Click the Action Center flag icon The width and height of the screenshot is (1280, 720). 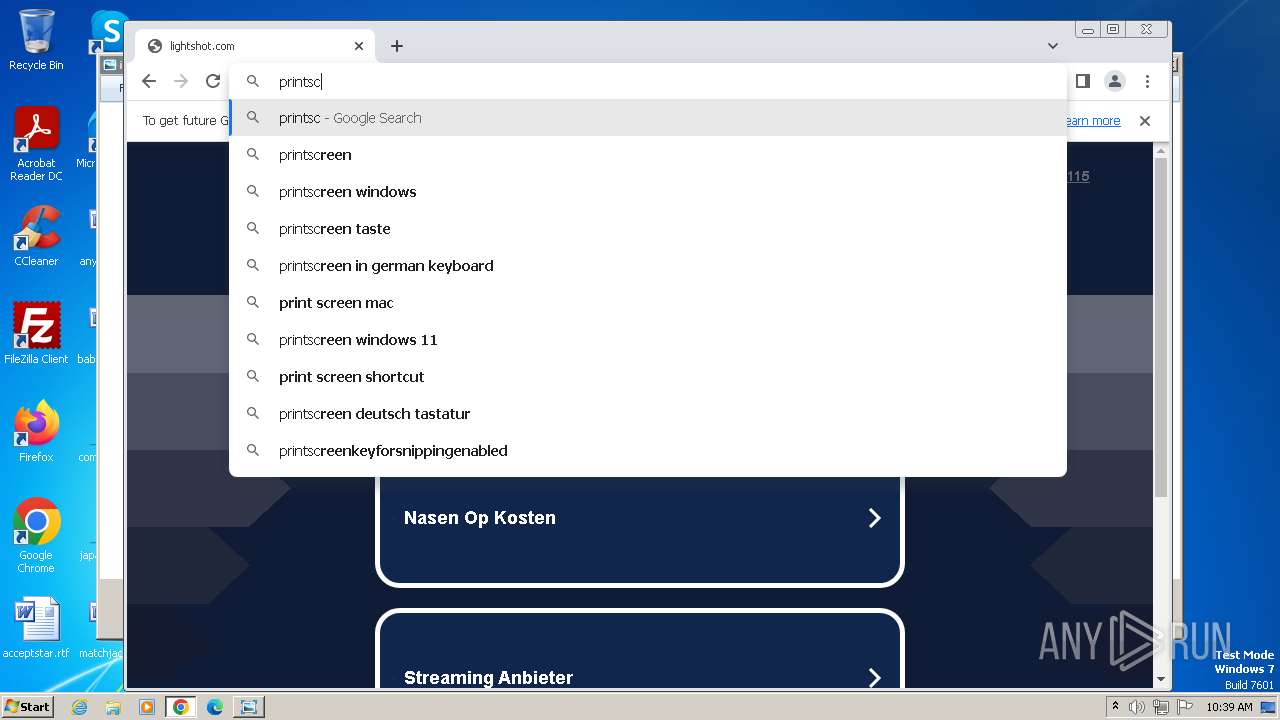1185,707
